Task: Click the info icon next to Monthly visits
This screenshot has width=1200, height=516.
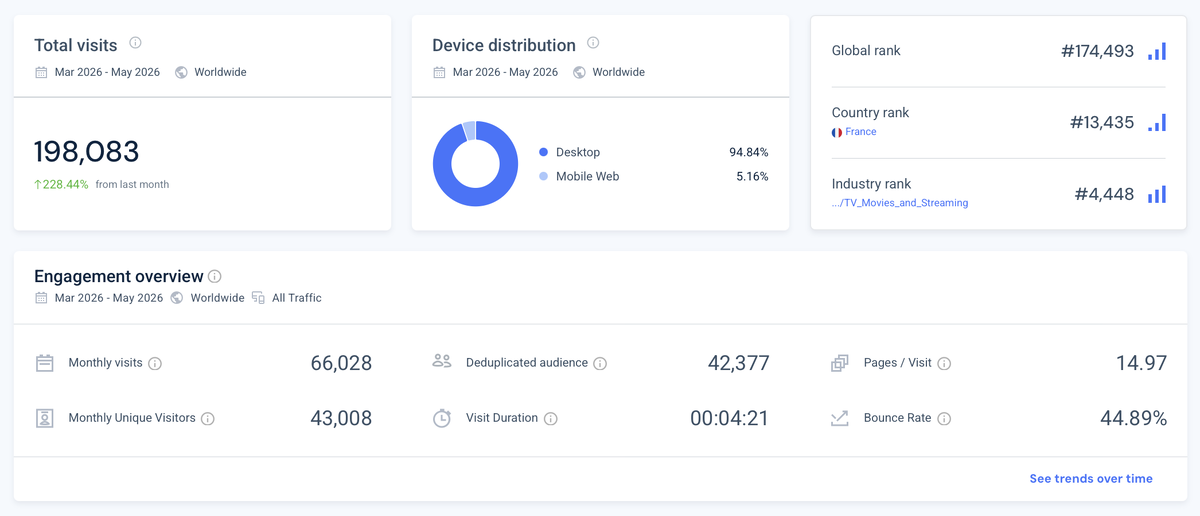Action: (155, 364)
